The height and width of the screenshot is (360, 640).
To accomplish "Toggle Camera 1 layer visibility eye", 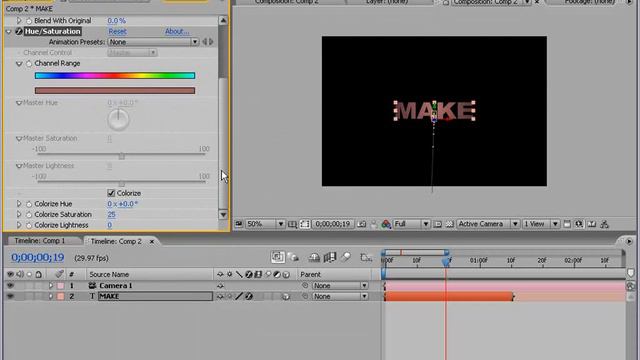I will pos(10,286).
